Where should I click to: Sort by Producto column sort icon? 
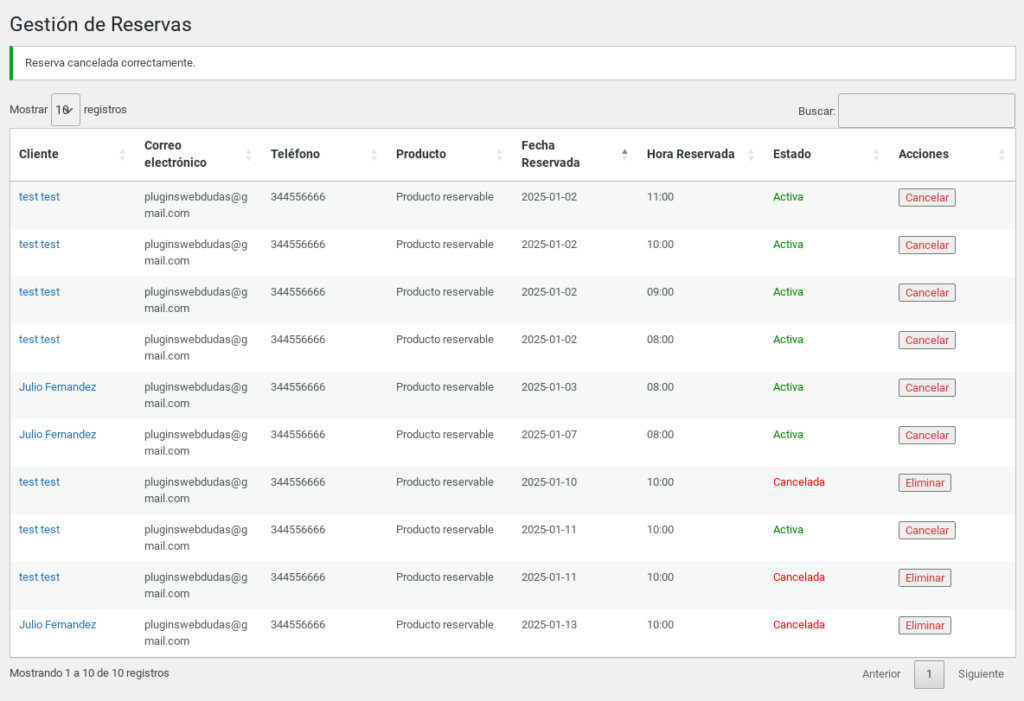click(499, 155)
